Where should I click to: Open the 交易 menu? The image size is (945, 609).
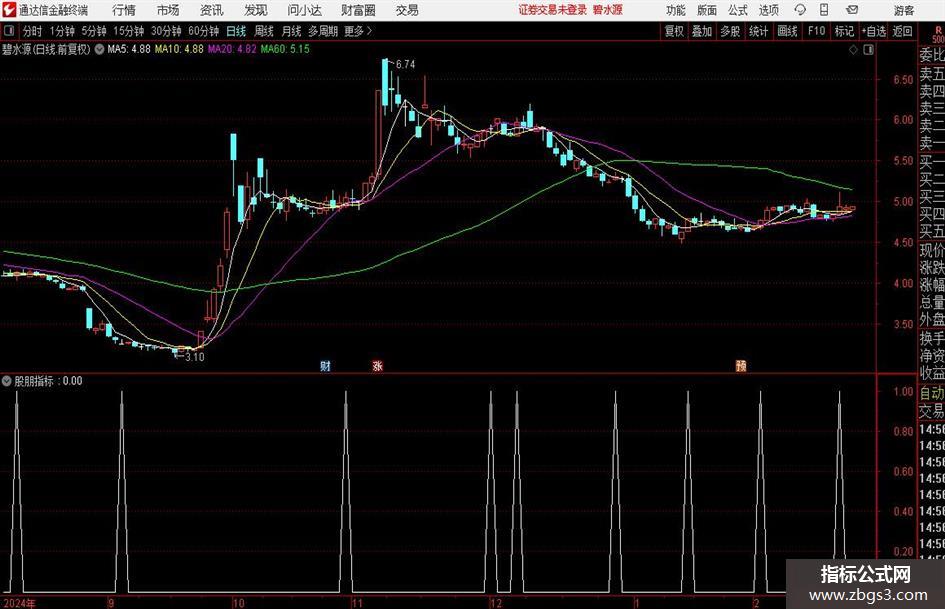click(x=407, y=10)
